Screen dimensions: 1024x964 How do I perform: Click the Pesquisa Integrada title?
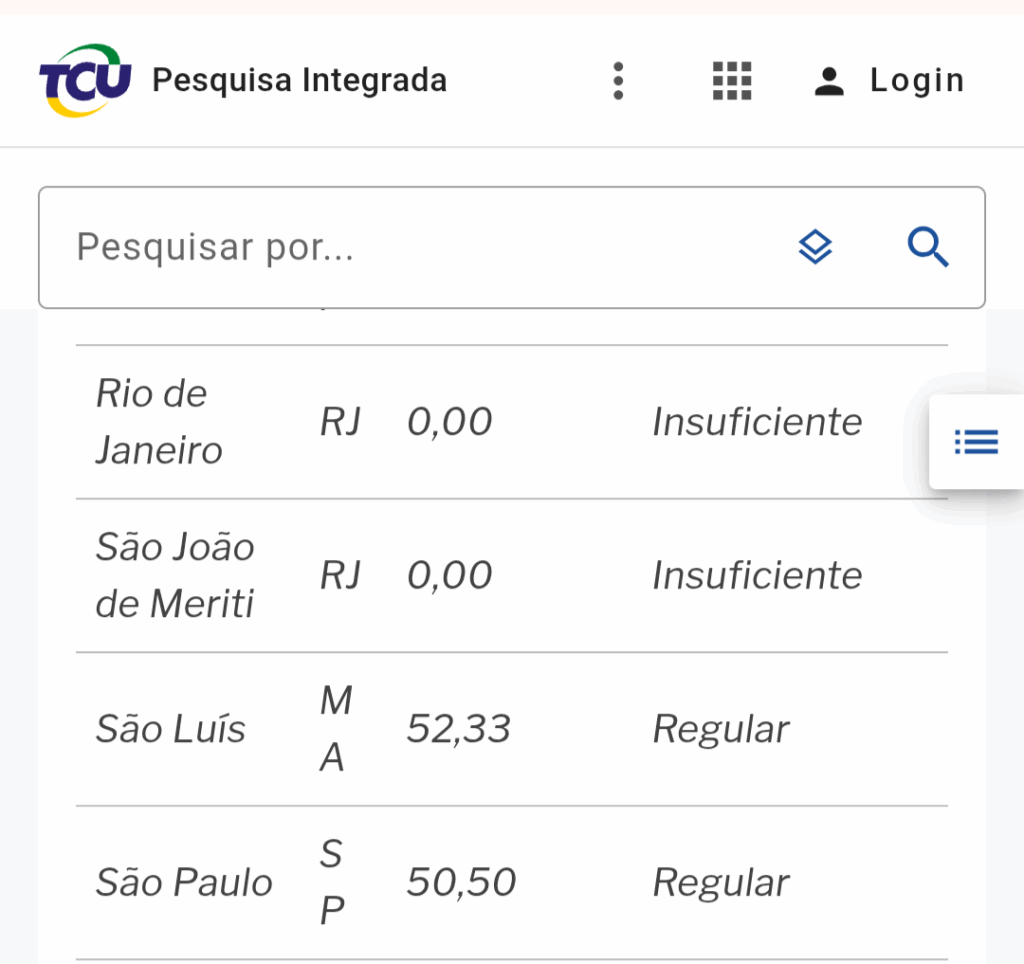(x=299, y=80)
